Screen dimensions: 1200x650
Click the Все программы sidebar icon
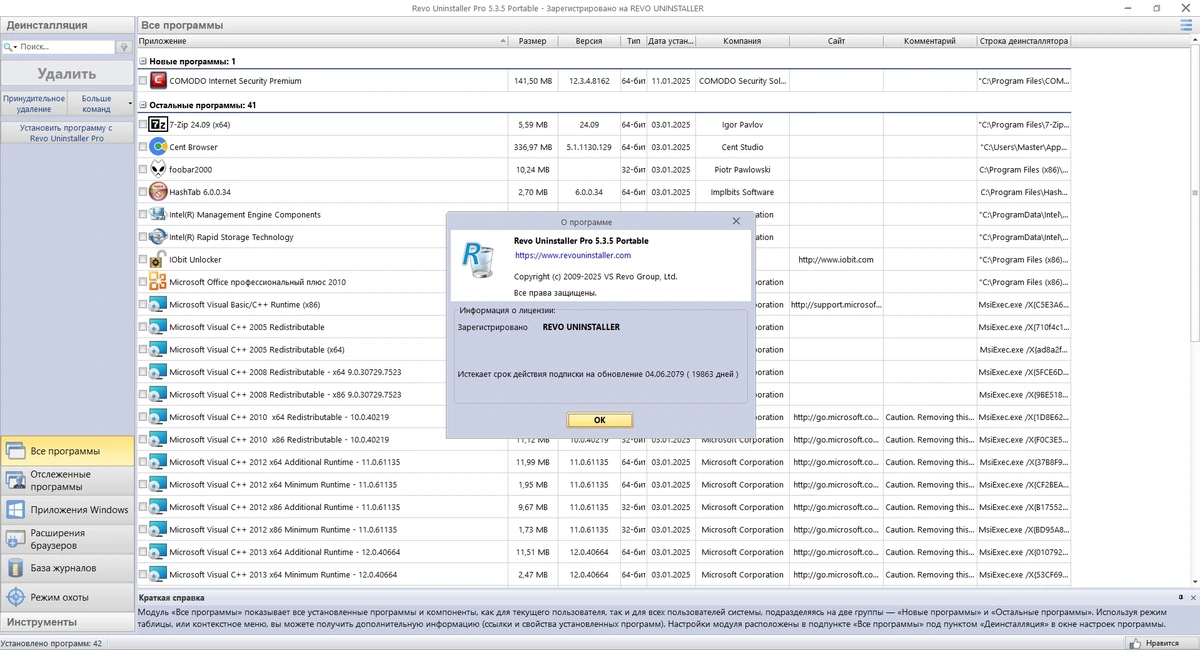click(15, 451)
